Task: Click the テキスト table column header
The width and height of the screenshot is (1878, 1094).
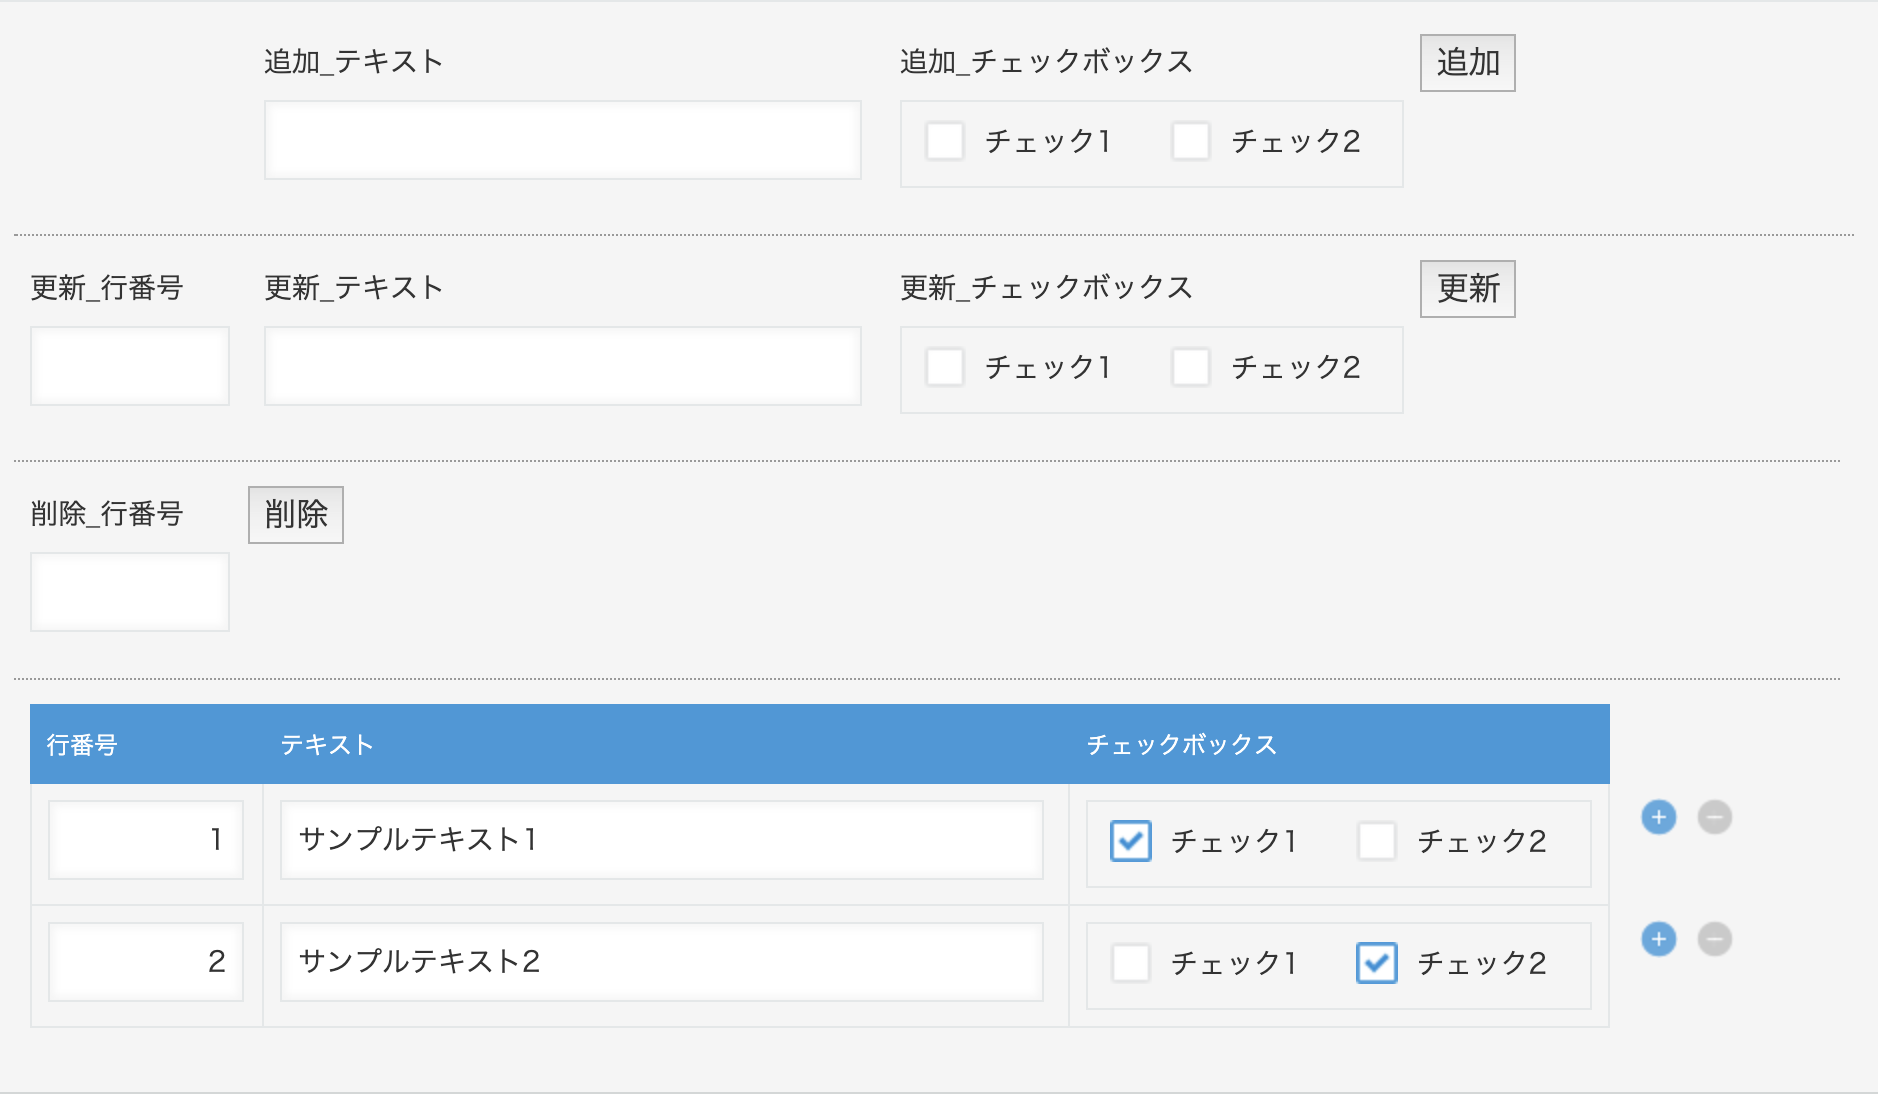Action: pos(667,744)
